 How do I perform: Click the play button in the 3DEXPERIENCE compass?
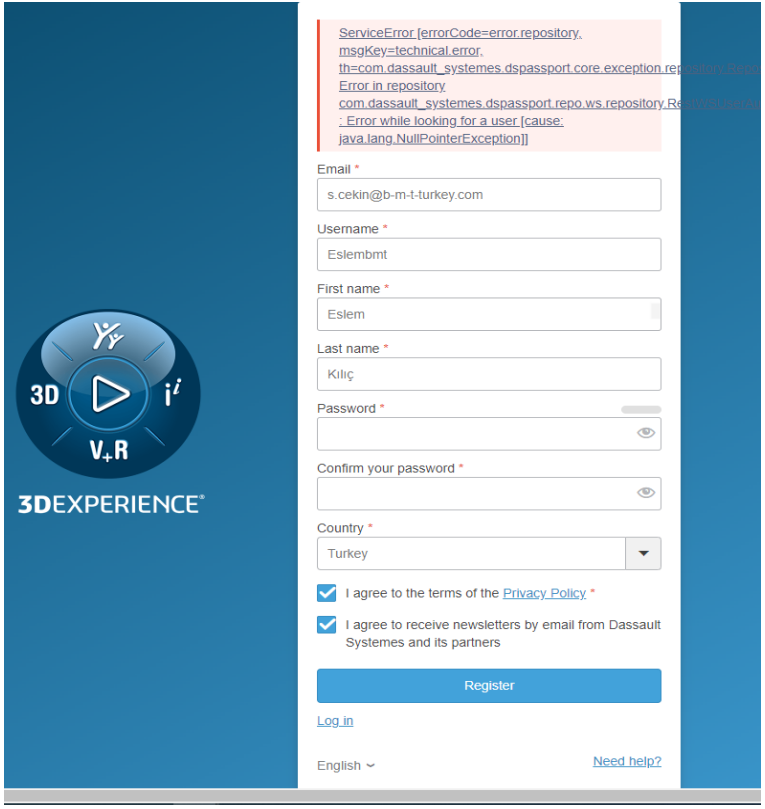(x=110, y=395)
